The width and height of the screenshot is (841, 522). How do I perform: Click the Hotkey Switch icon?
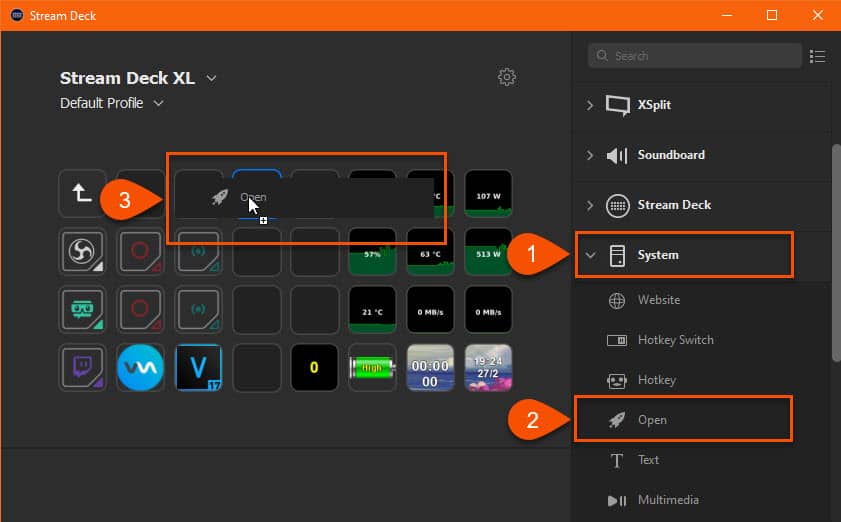pos(617,340)
